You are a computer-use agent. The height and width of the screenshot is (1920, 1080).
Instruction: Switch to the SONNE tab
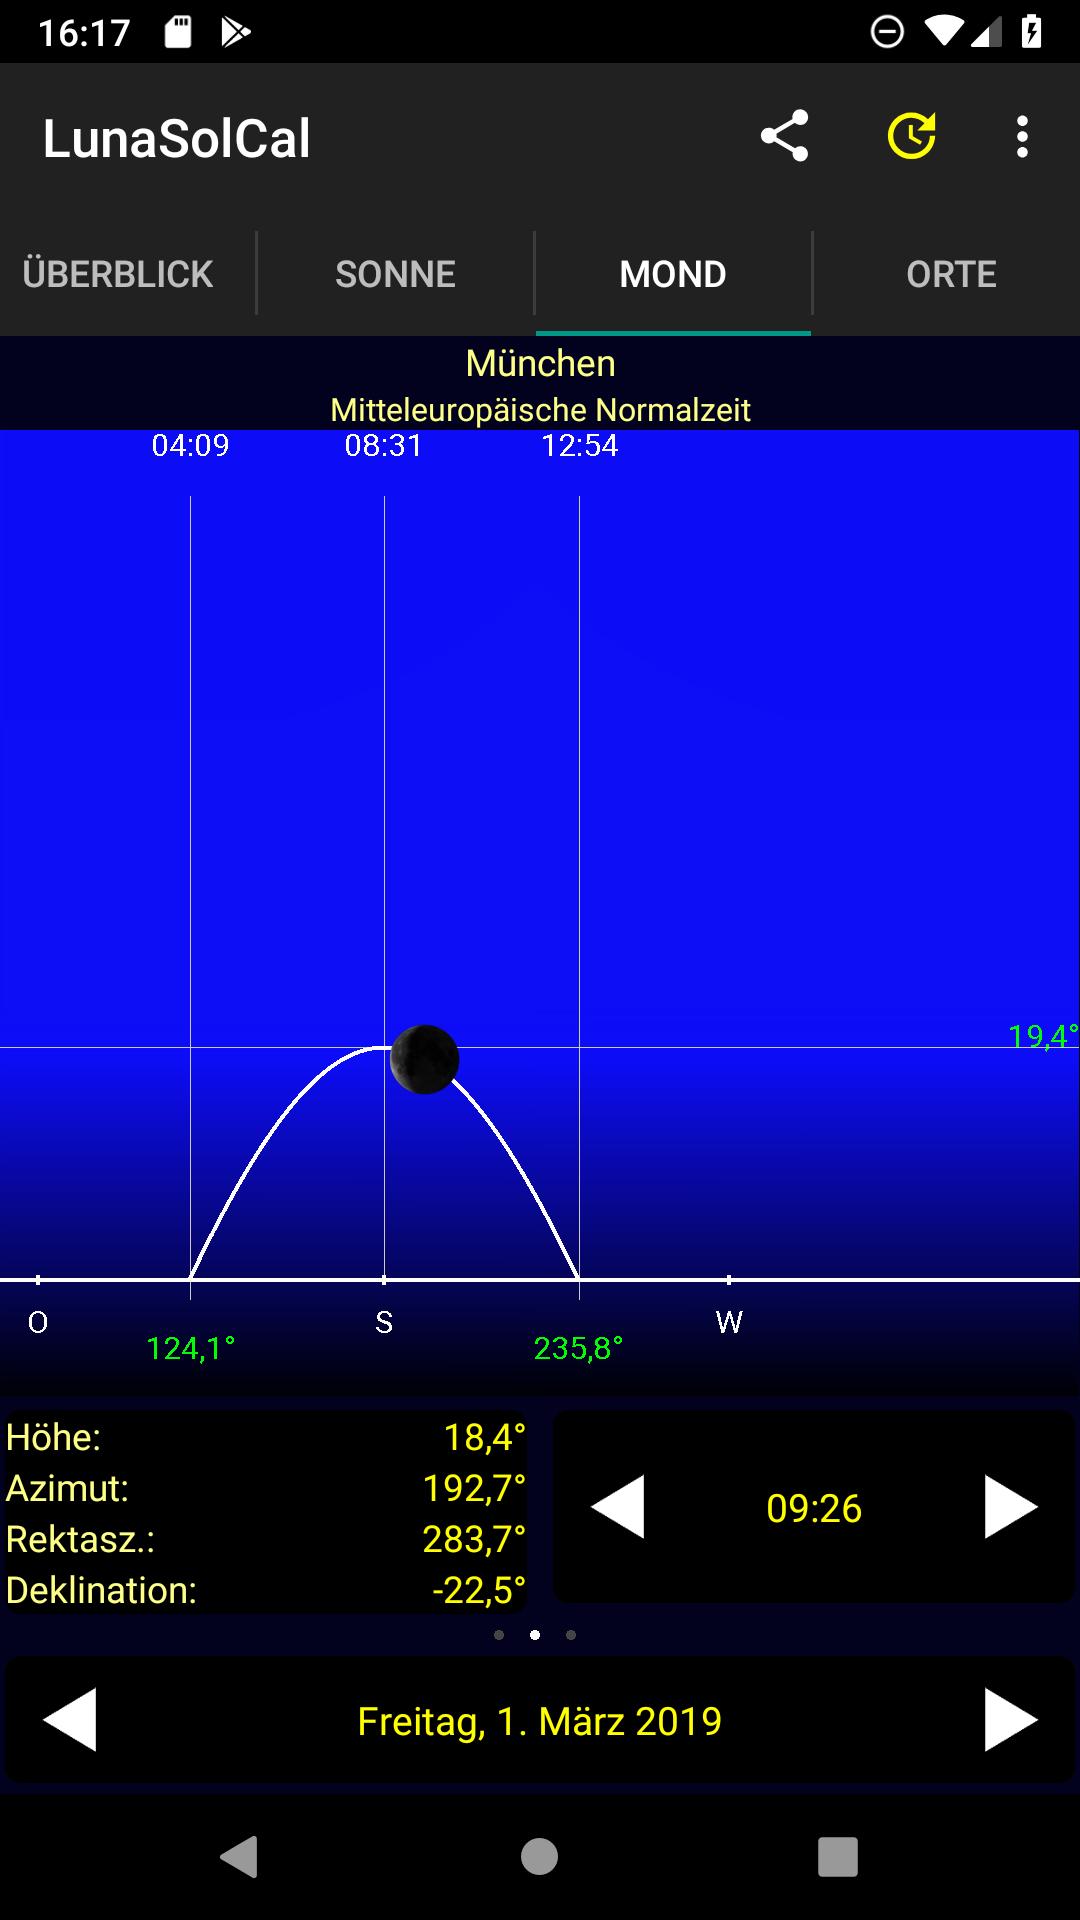[x=395, y=274]
